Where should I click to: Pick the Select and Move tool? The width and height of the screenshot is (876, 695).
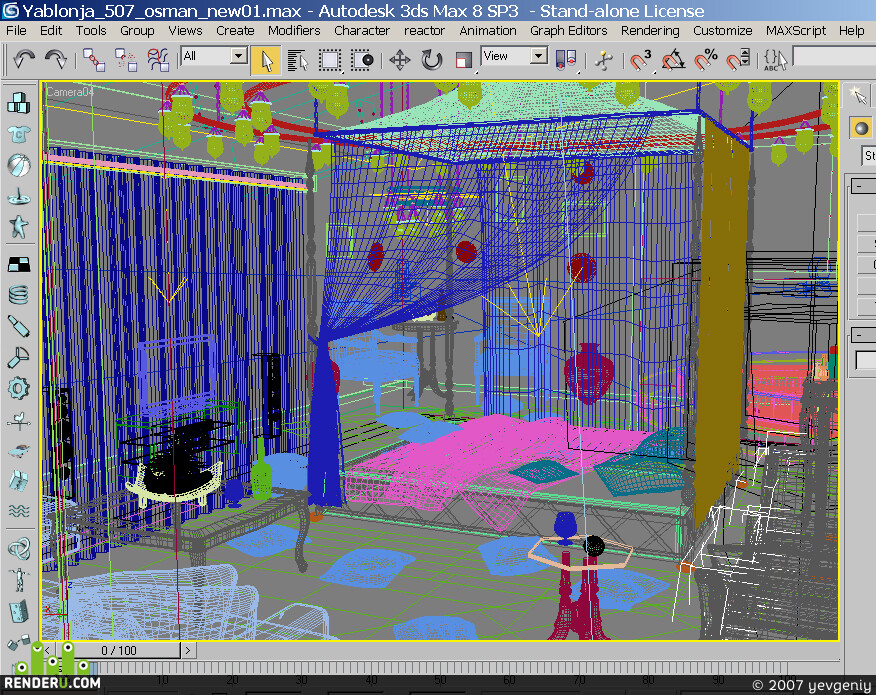coord(399,60)
